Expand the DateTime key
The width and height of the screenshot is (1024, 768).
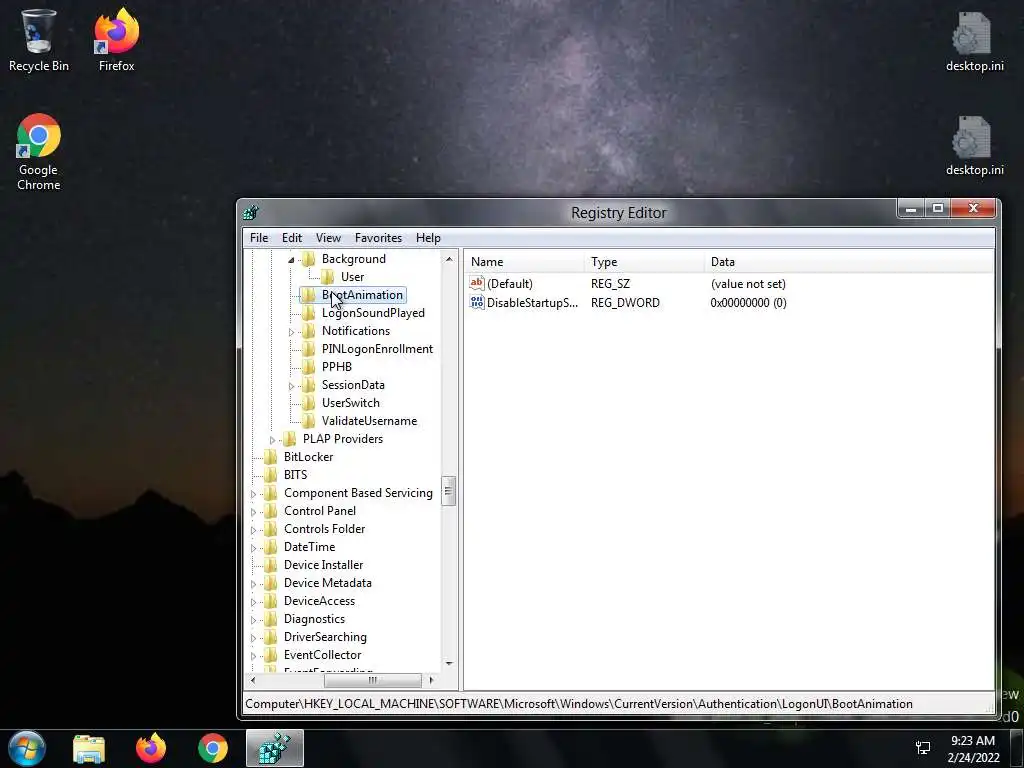pos(253,547)
